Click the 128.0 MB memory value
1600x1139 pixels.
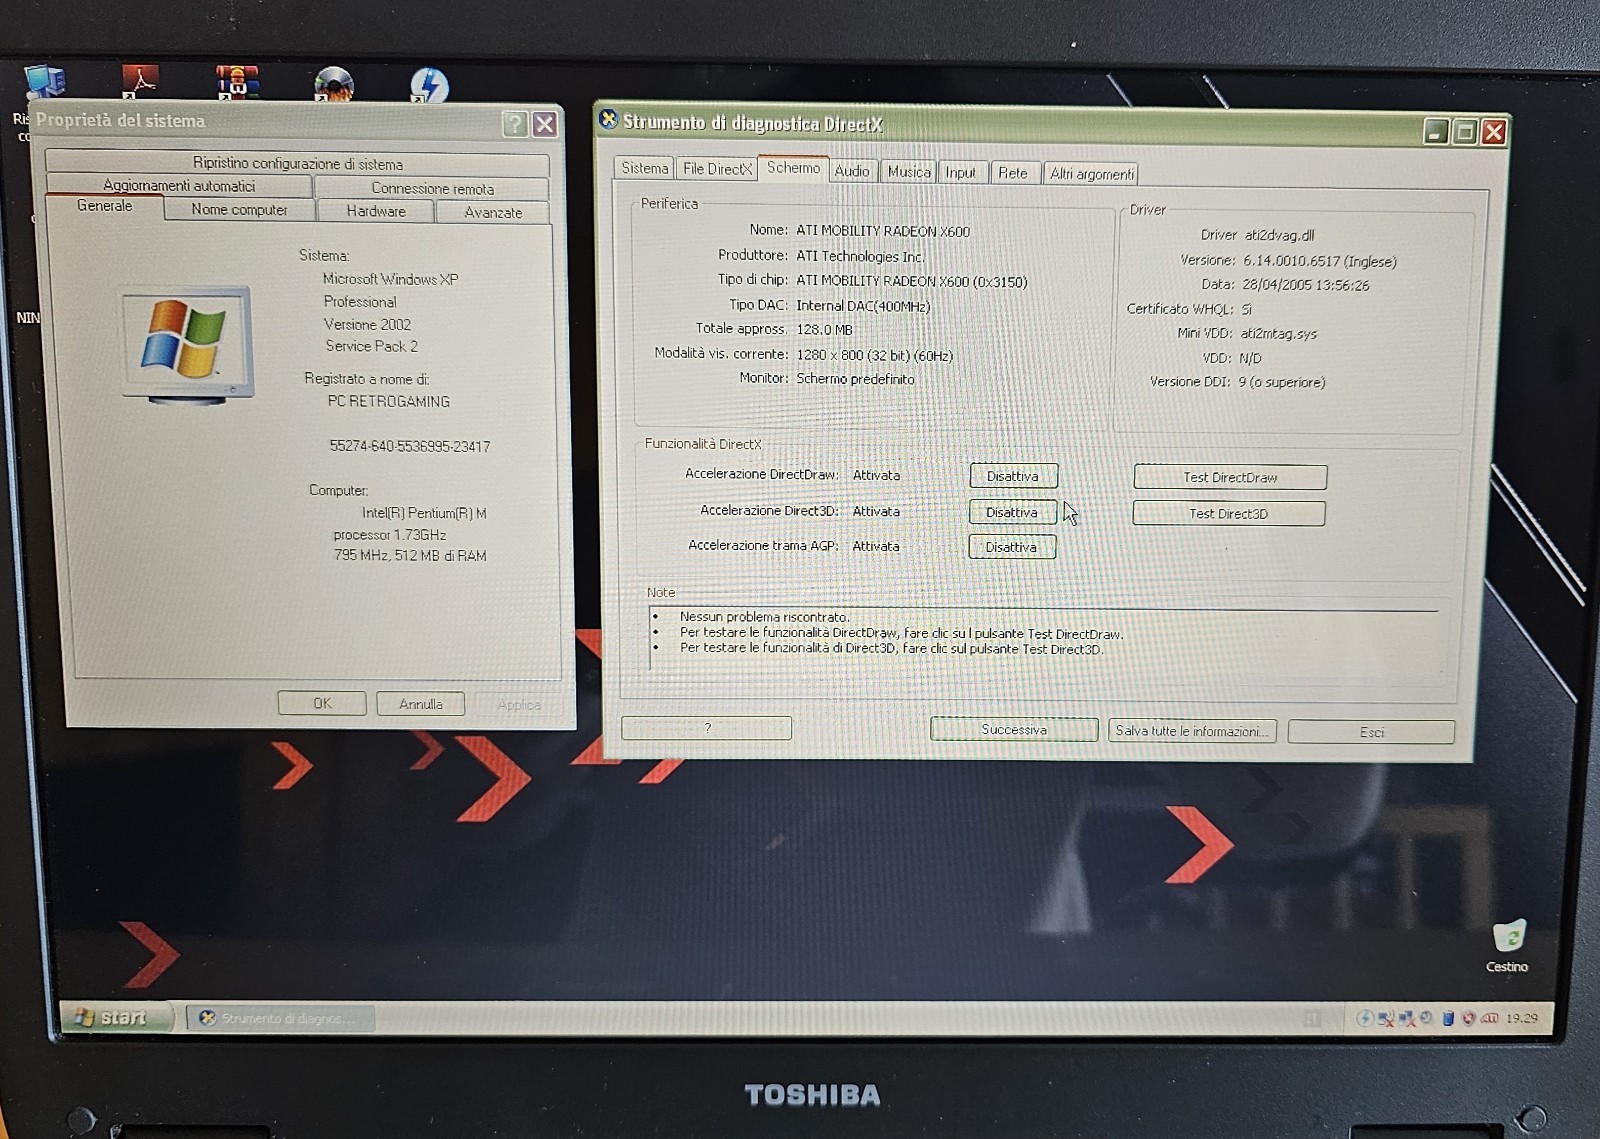[824, 329]
